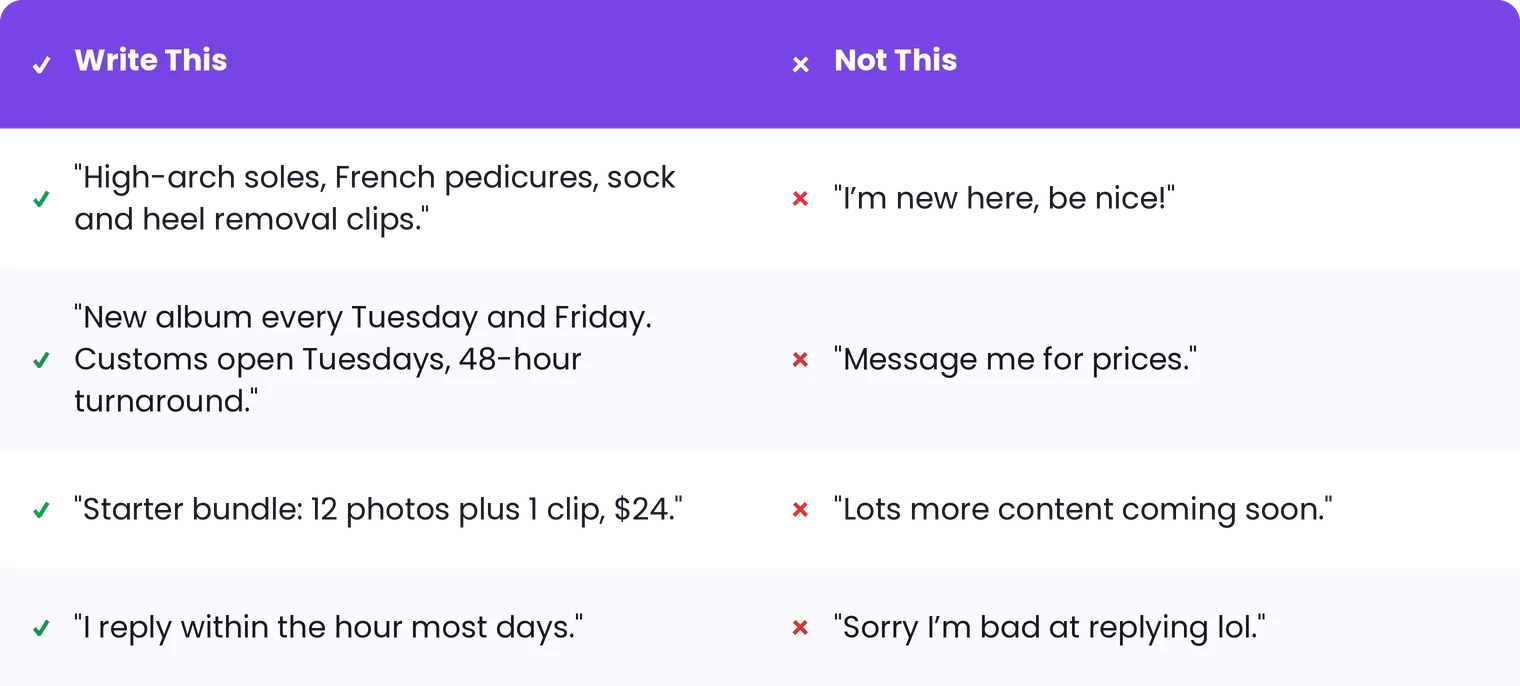The image size is (1520, 686).
Task: Click the High-arch soles, French pedicures text
Action: (x=375, y=198)
